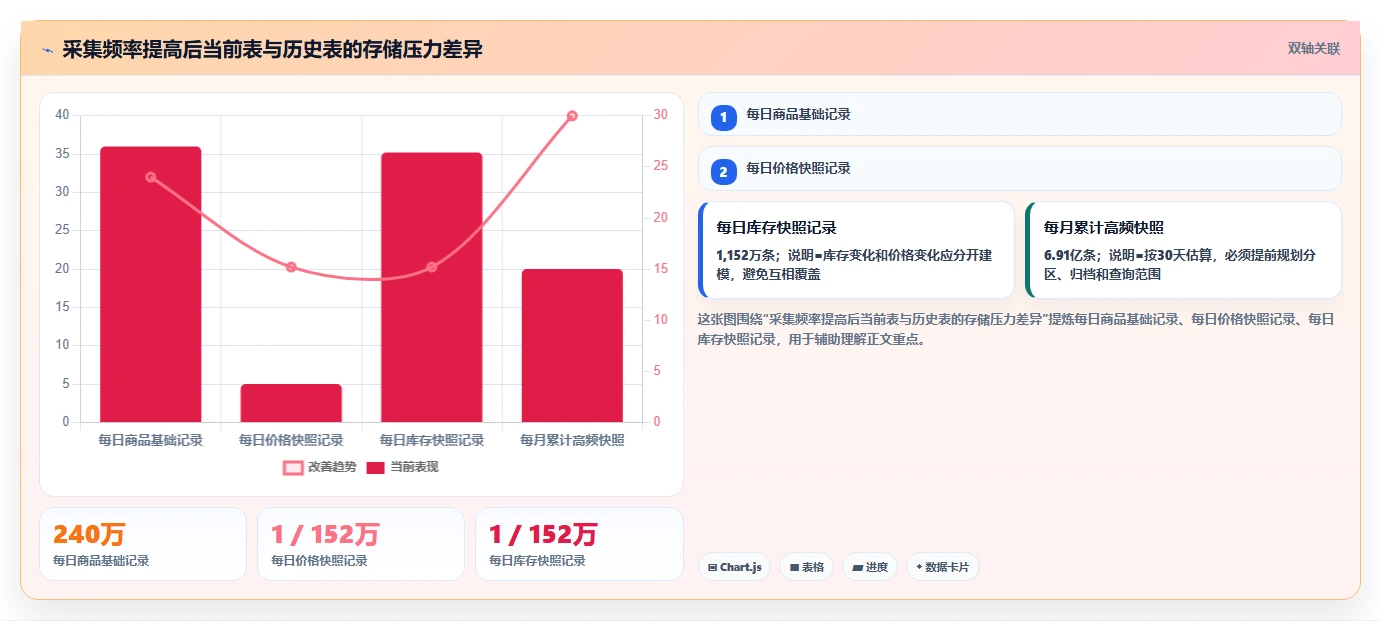The height and width of the screenshot is (621, 1381).
Task: Click the 1,152万条 text in card
Action: coord(747,255)
